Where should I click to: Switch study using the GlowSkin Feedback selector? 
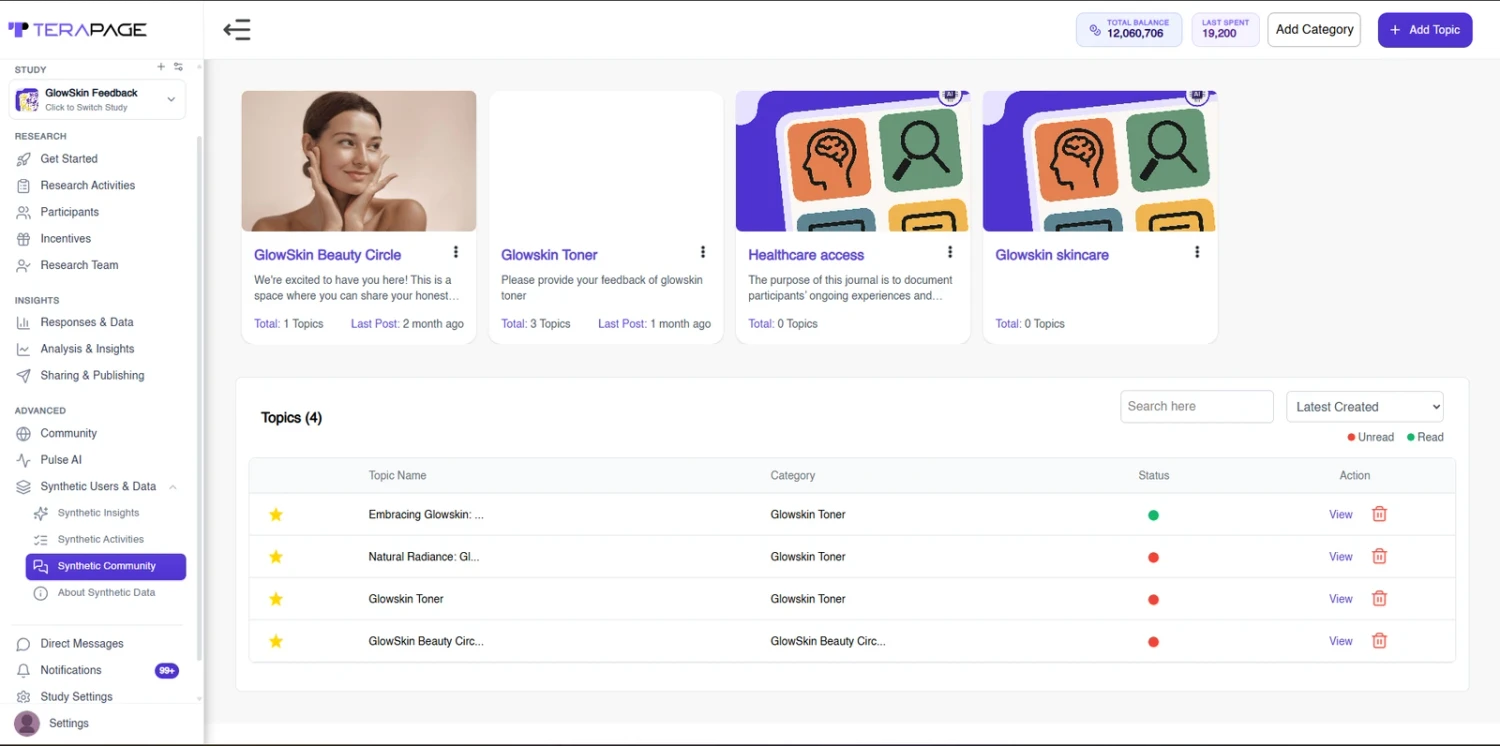pyautogui.click(x=97, y=99)
